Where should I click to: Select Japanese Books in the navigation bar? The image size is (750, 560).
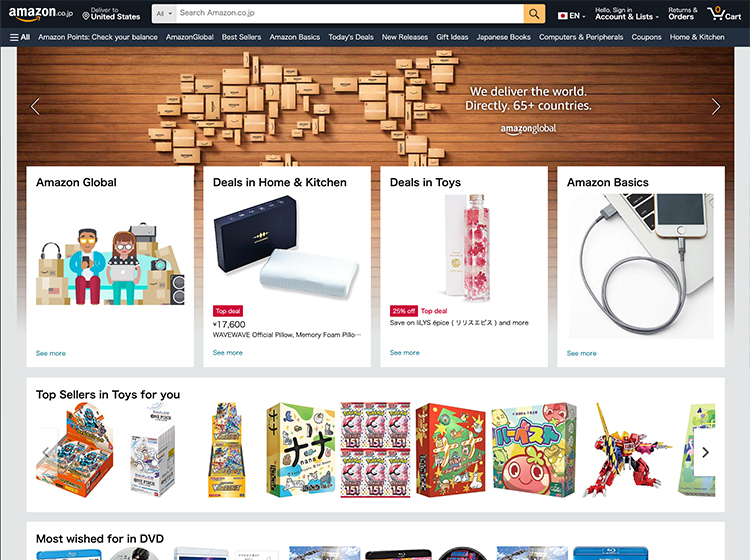pos(503,37)
